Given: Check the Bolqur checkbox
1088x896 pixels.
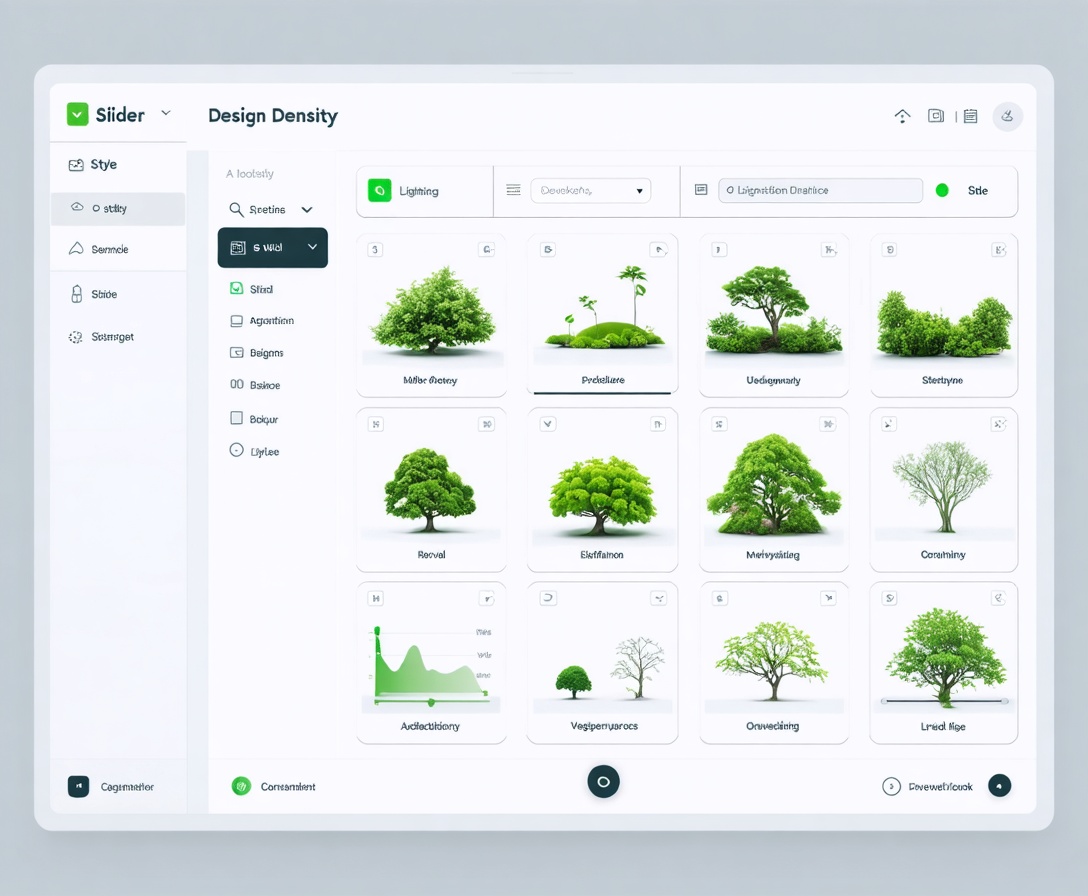Looking at the screenshot, I should pos(237,419).
